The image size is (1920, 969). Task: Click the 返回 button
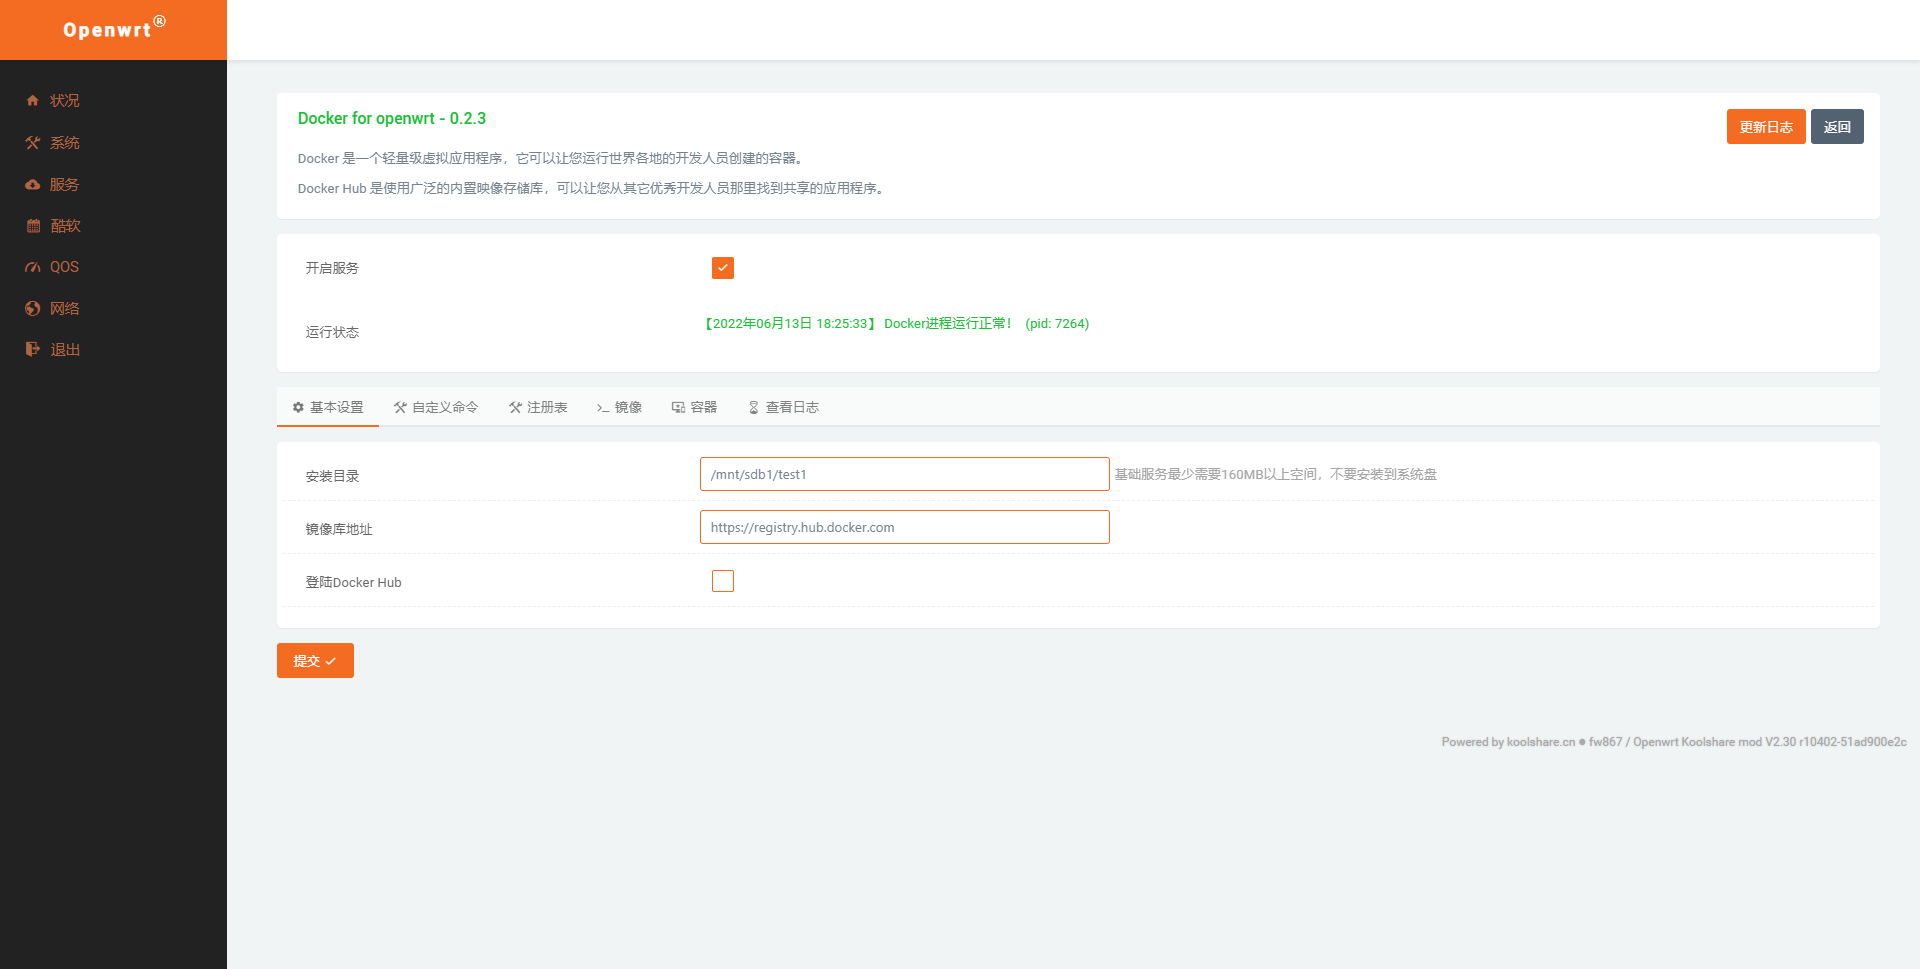(x=1837, y=127)
